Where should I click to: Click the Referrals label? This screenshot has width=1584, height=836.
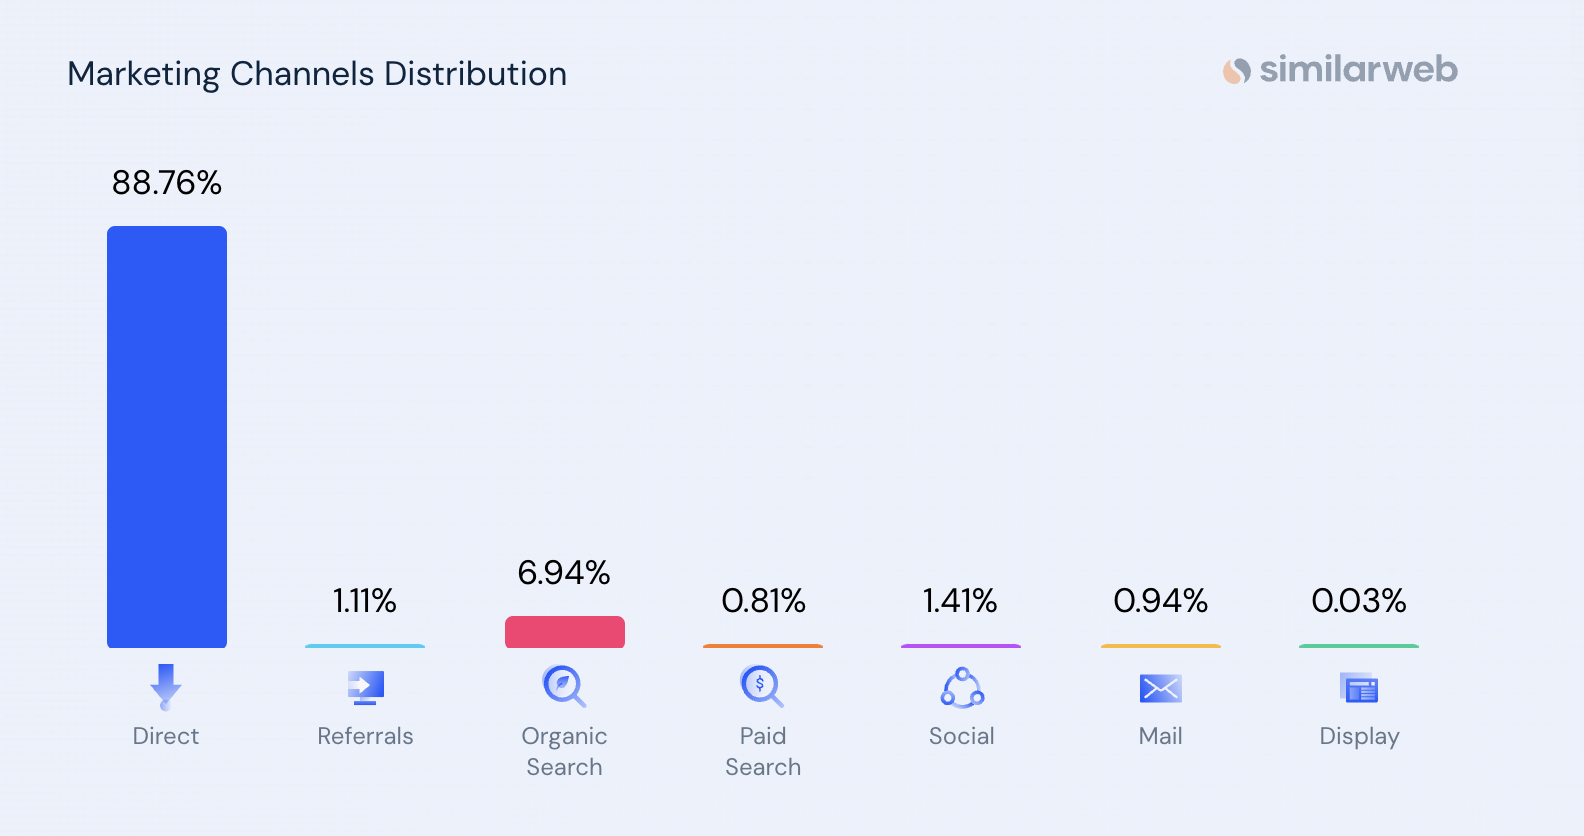[x=365, y=736]
